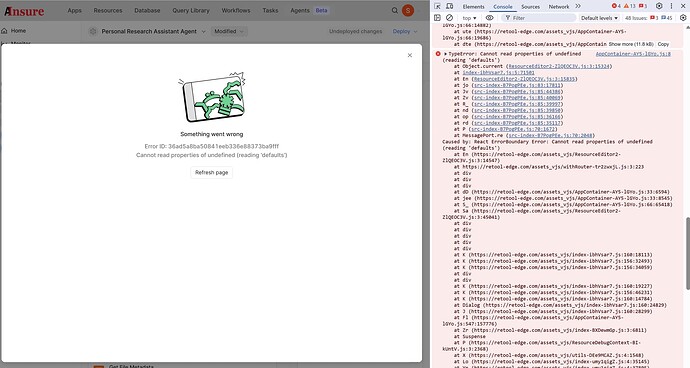Image resolution: width=690 pixels, height=368 pixels.
Task: Click the Error ID text in dialog
Action: coord(212,146)
